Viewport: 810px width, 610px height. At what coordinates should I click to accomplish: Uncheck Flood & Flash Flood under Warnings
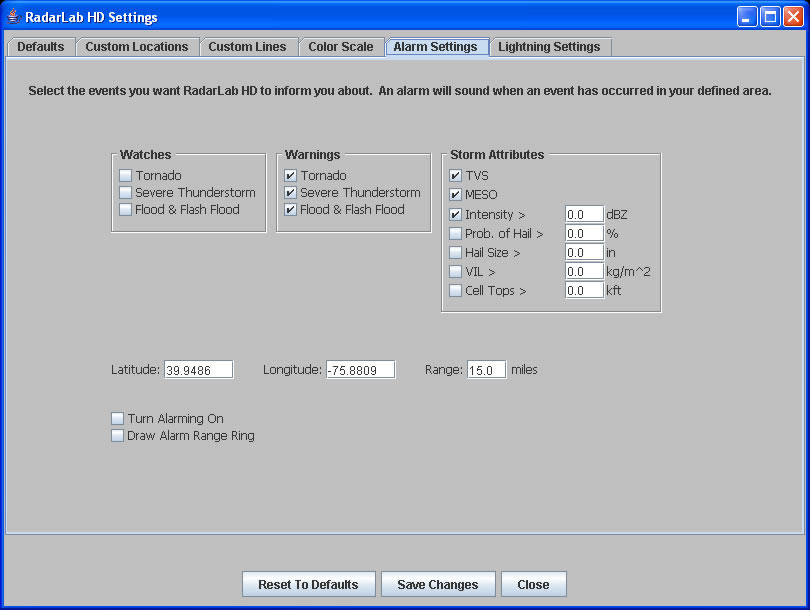click(x=290, y=210)
